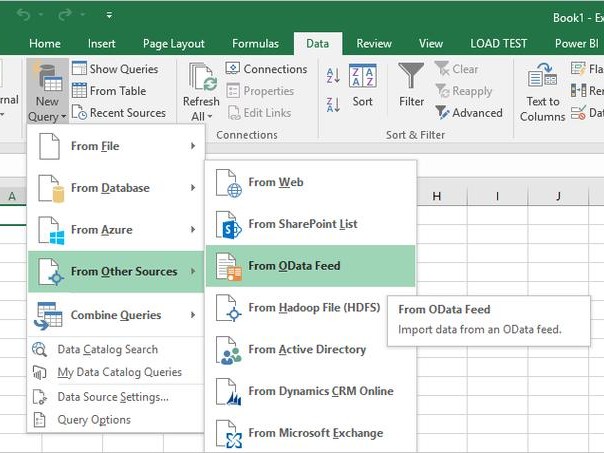Open Advanced filter options
This screenshot has height=453, width=604.
(469, 112)
